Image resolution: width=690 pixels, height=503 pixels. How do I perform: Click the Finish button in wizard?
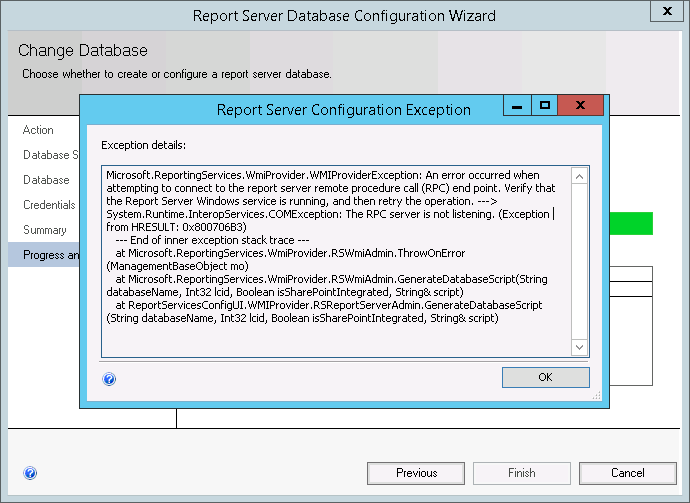(x=522, y=473)
